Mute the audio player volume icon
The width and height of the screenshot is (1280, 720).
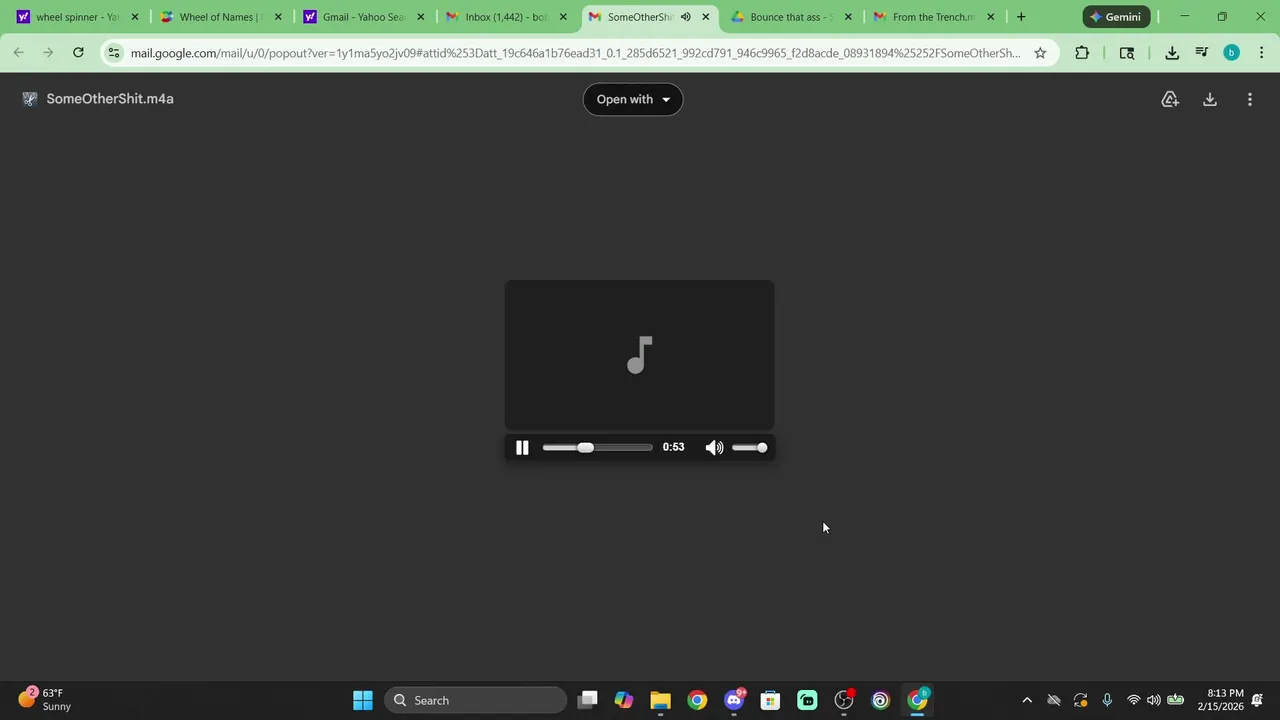pyautogui.click(x=714, y=448)
